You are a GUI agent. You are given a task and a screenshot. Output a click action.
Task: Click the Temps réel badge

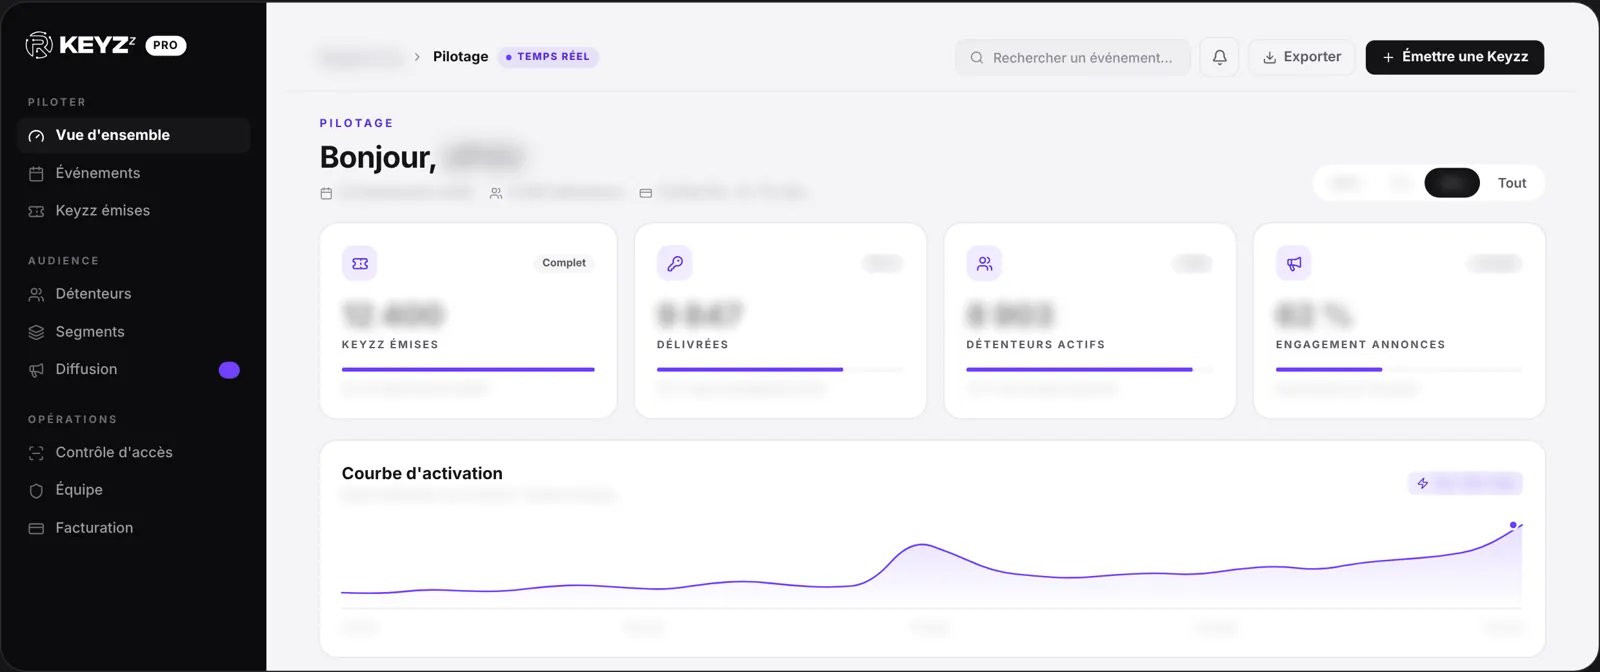[548, 57]
